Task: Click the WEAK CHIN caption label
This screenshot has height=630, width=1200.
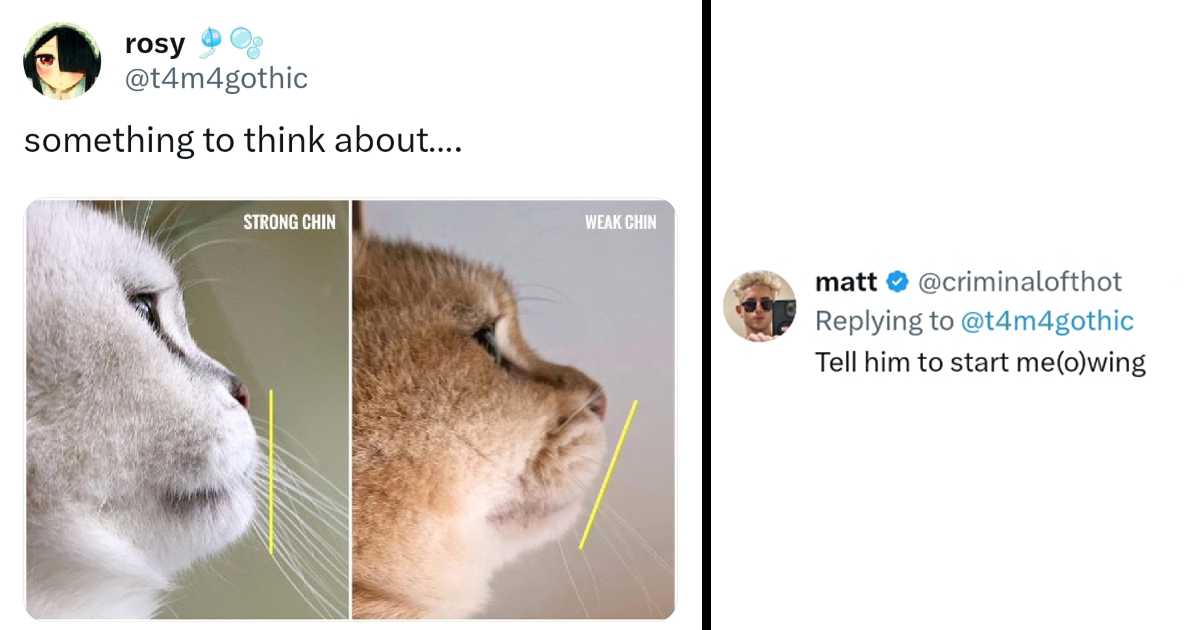Action: (x=620, y=222)
